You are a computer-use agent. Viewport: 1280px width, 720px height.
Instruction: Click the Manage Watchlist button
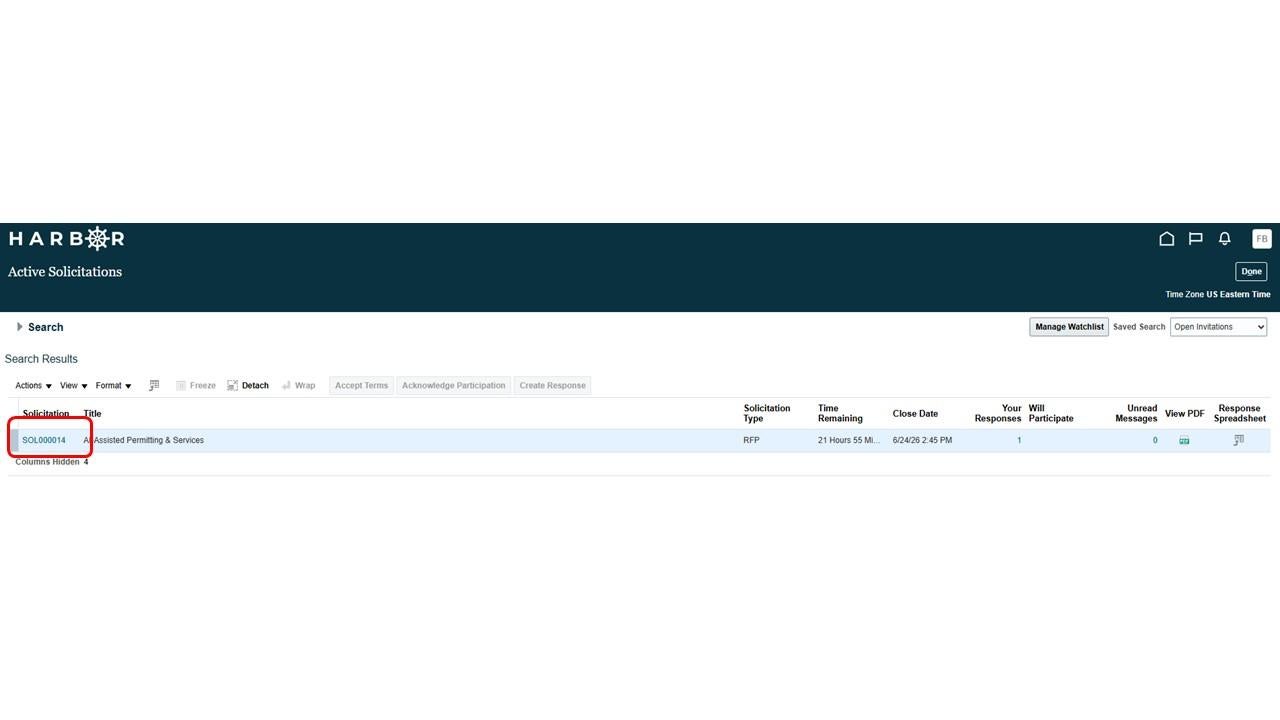1069,327
